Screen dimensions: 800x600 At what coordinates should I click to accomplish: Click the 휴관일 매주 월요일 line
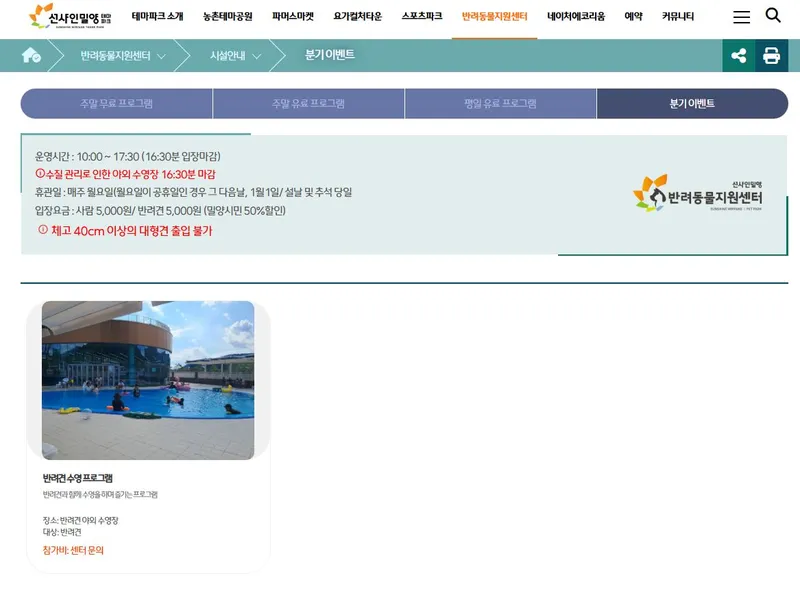point(193,192)
